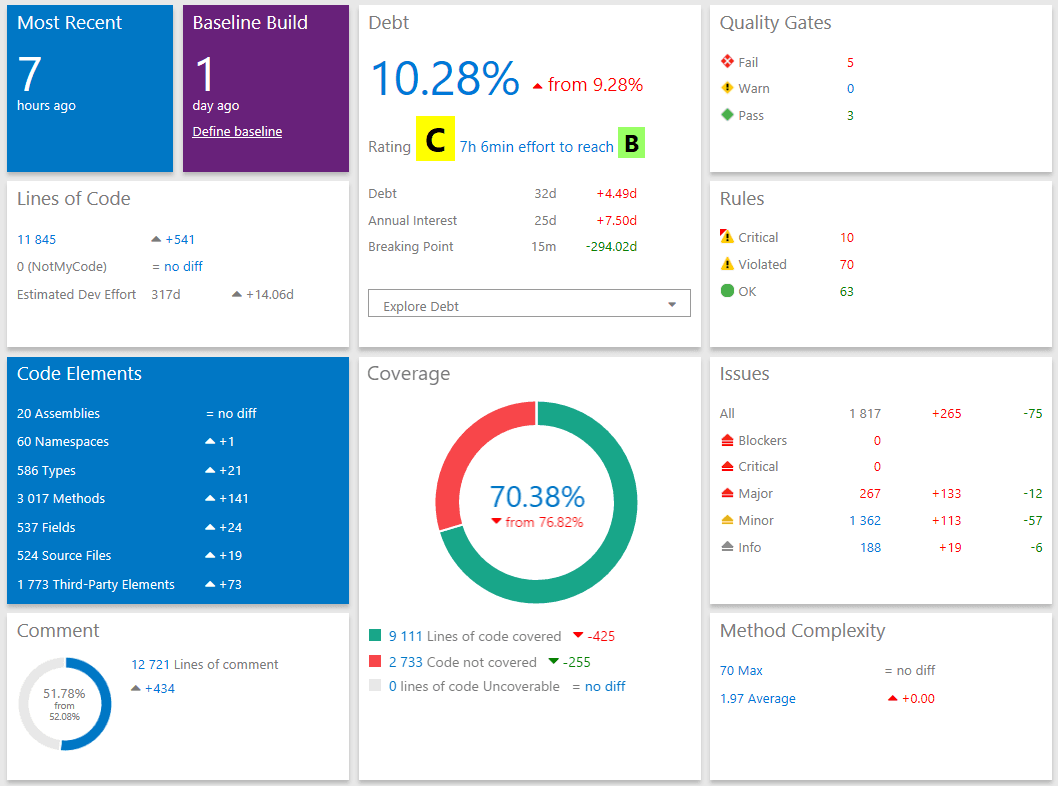
Task: Click the Violated rules icon
Action: click(x=726, y=264)
